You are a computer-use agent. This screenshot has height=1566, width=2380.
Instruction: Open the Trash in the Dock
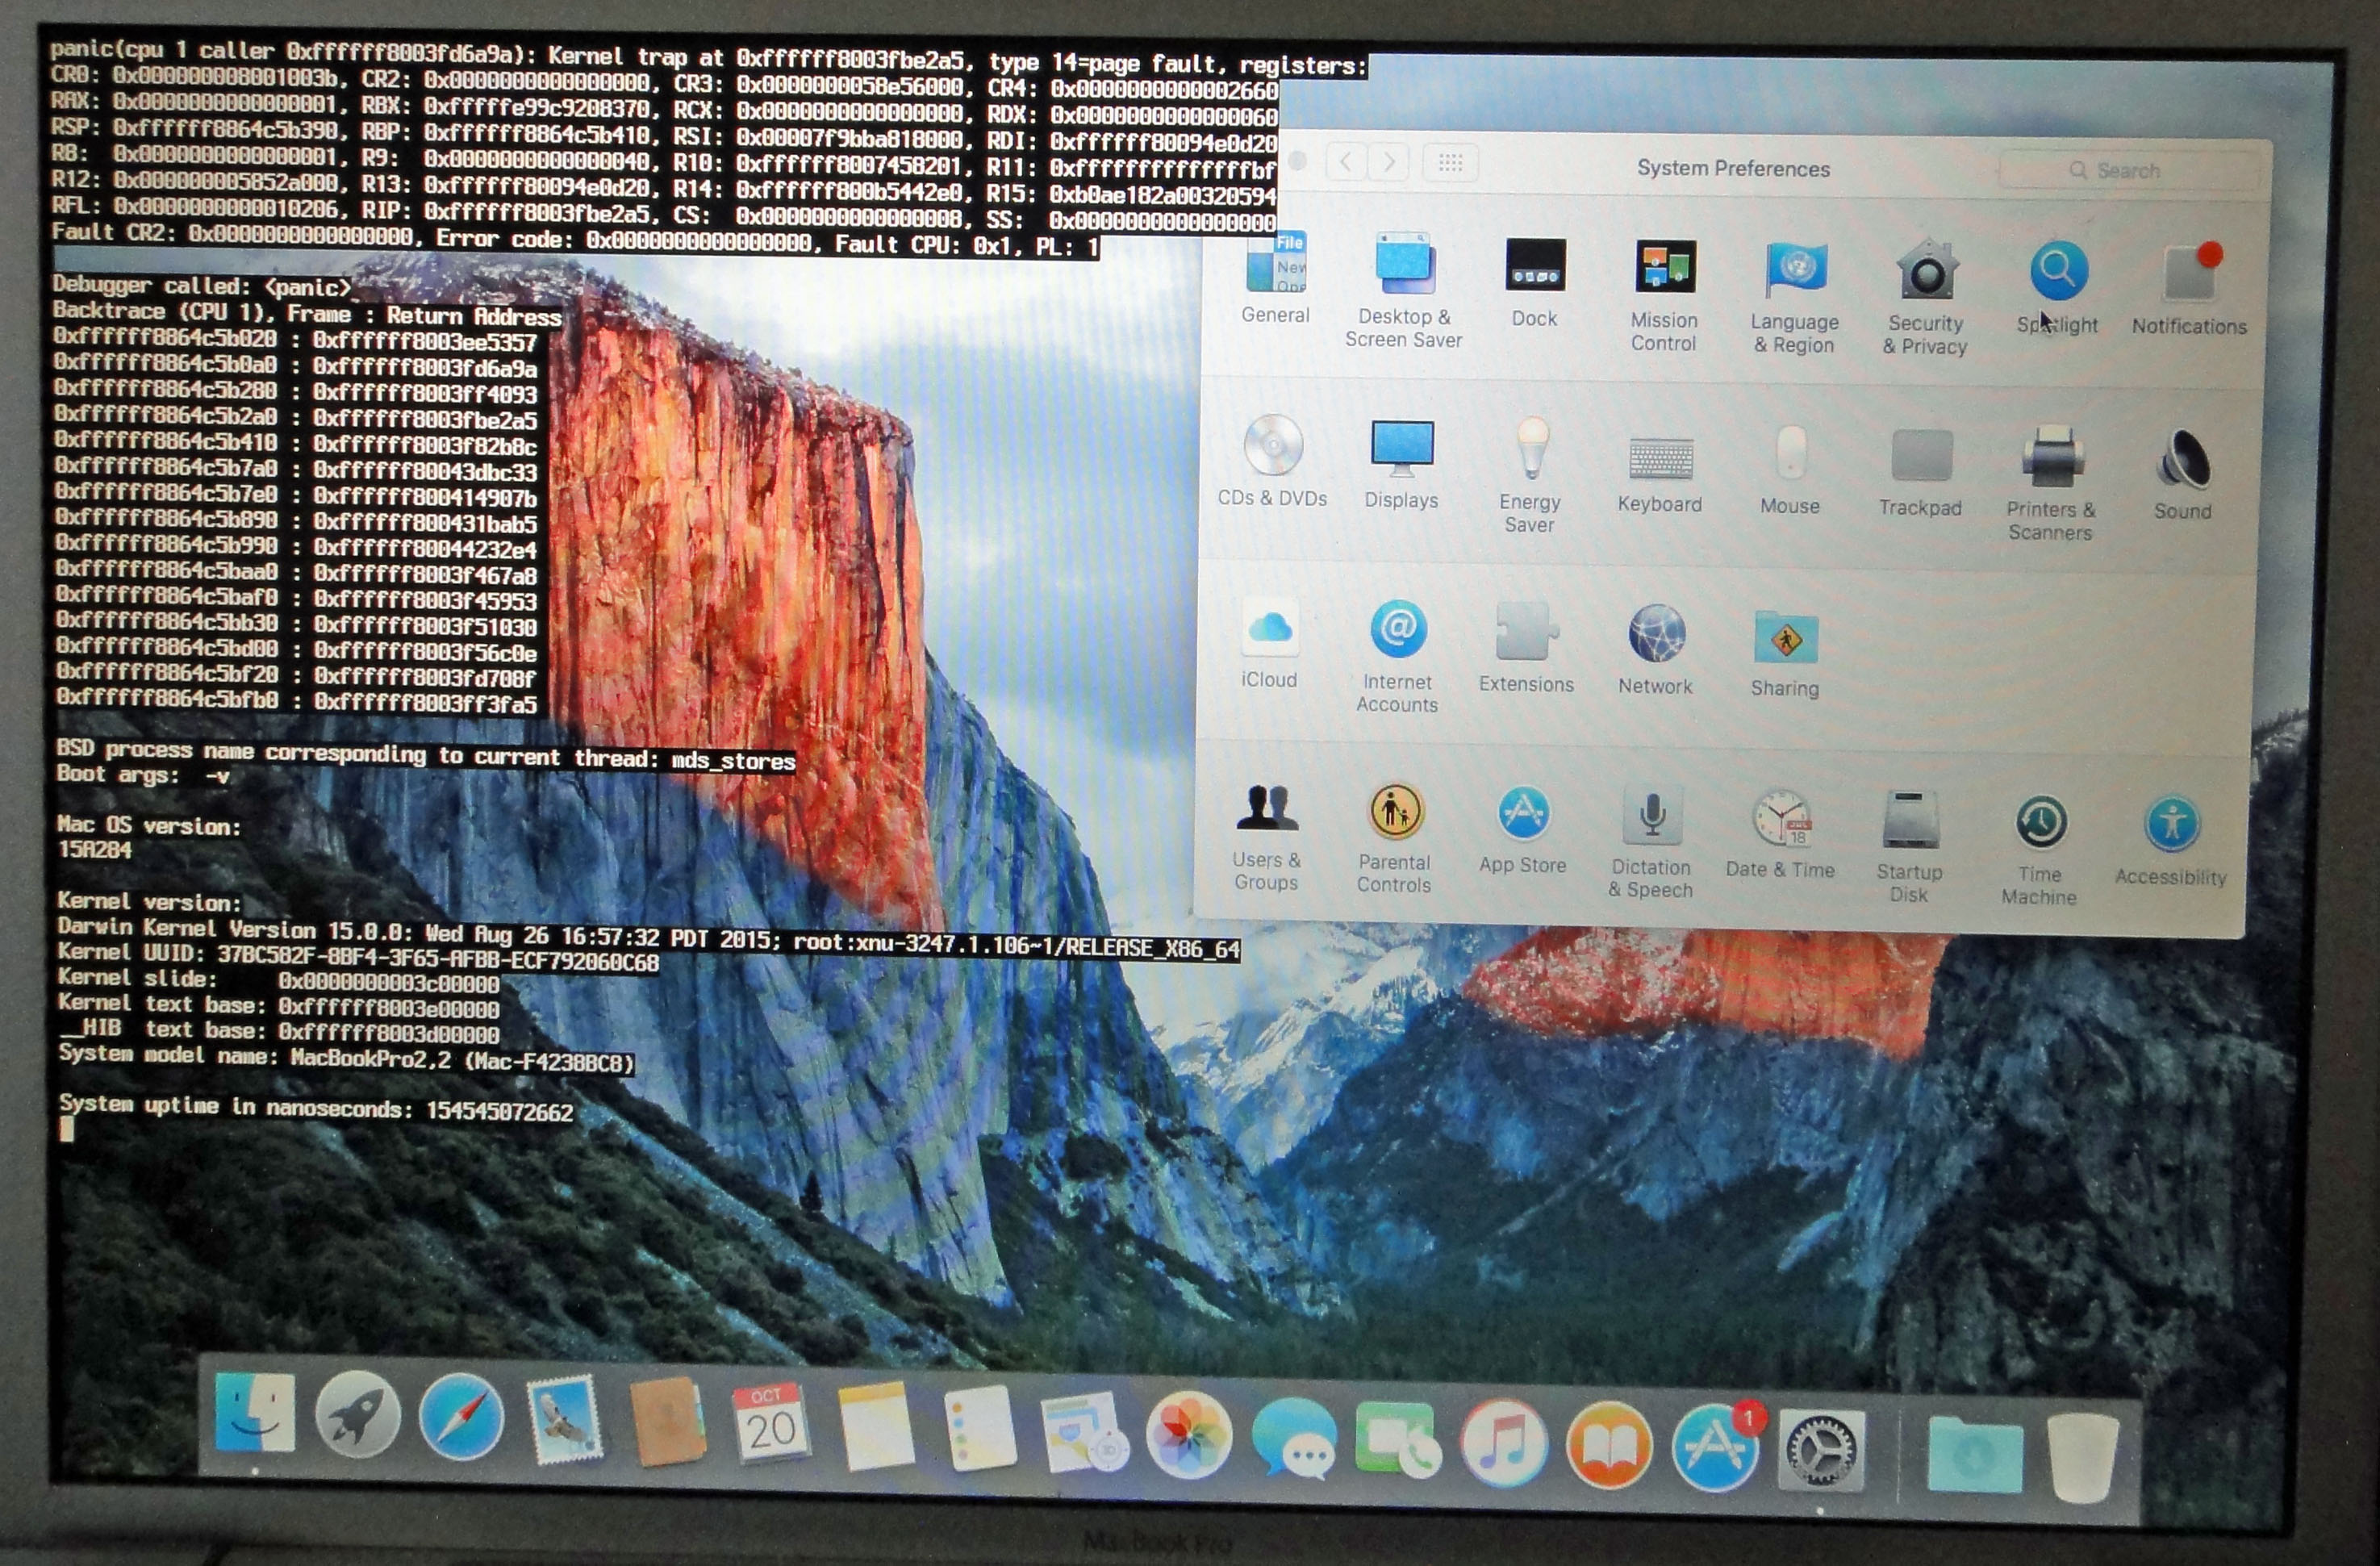[2082, 1458]
